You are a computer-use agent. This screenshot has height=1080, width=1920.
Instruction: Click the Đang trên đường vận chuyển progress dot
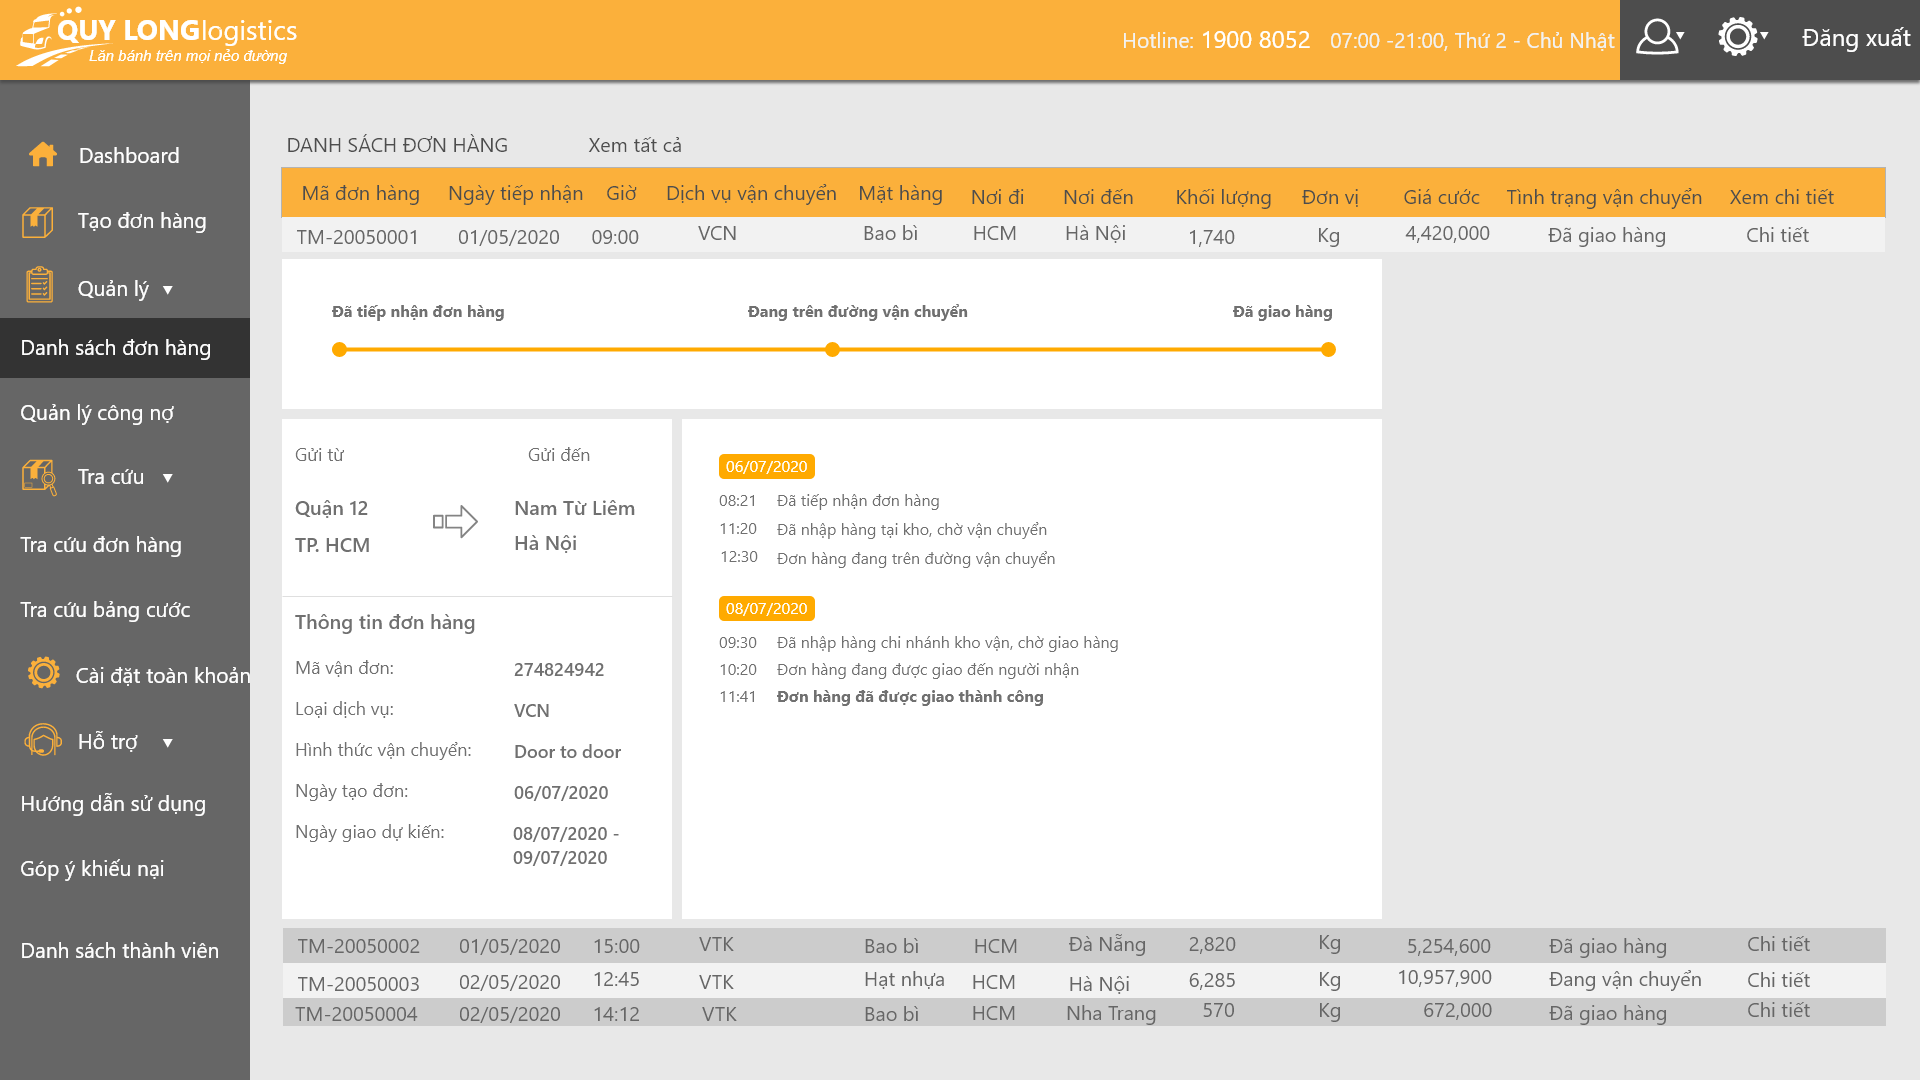tap(832, 350)
